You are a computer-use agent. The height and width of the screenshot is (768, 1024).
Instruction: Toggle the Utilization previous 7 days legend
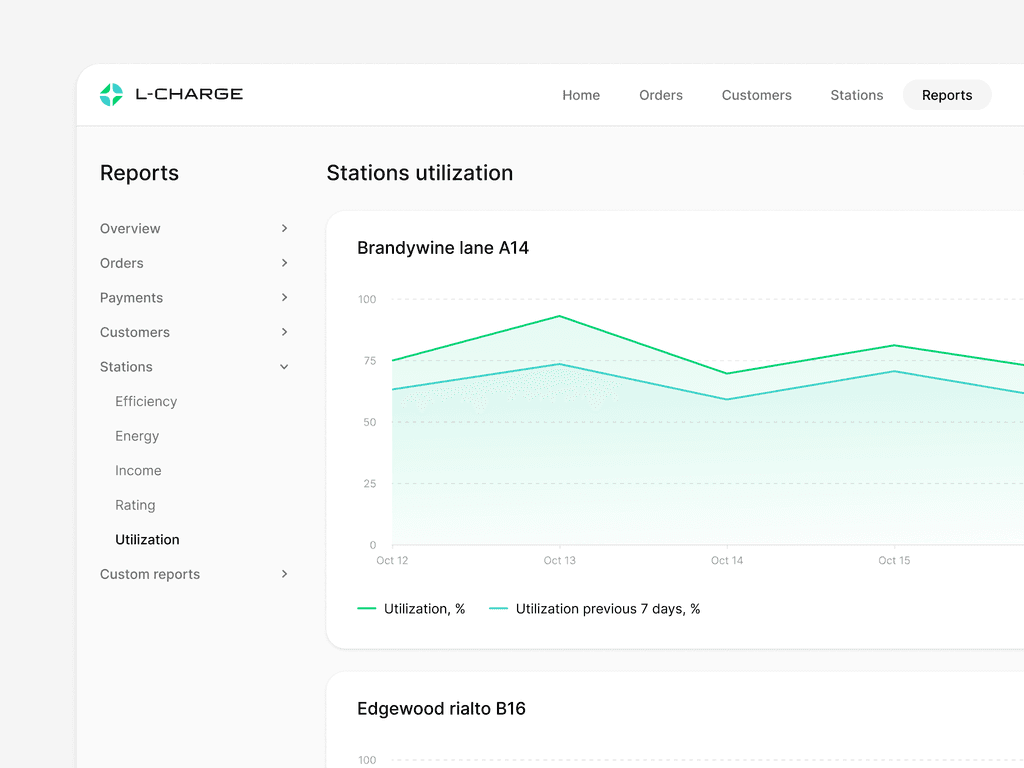pos(595,608)
